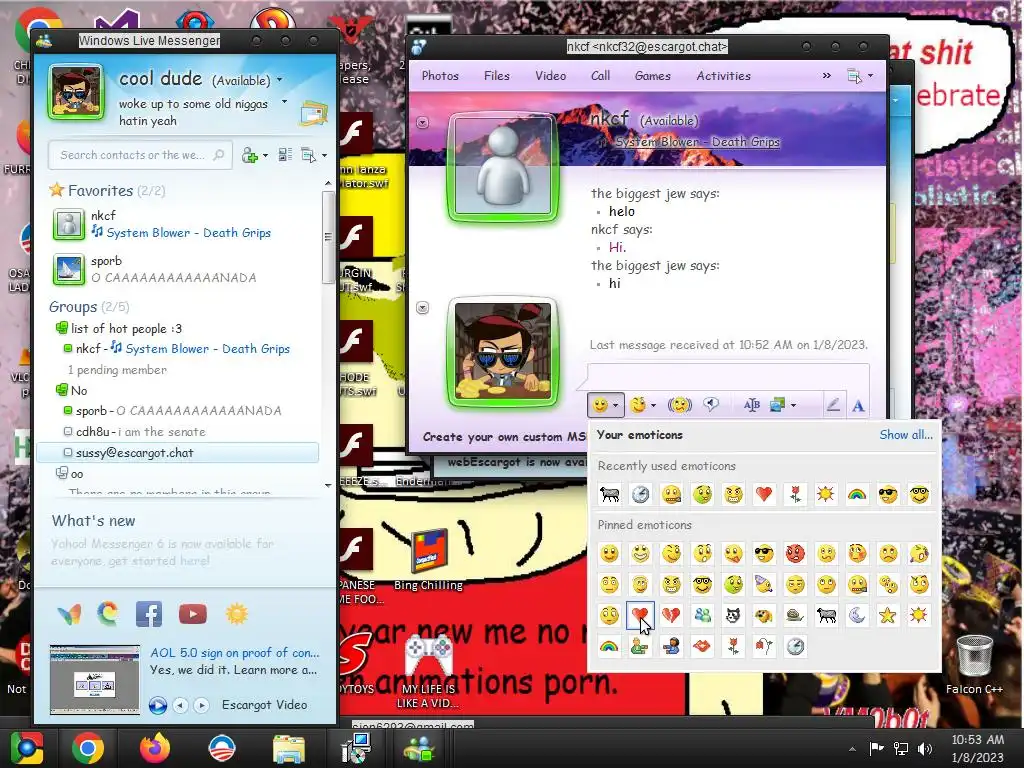The image size is (1024, 768).
Task: Pick the MSN two-people buddies emoticon
Action: point(702,615)
